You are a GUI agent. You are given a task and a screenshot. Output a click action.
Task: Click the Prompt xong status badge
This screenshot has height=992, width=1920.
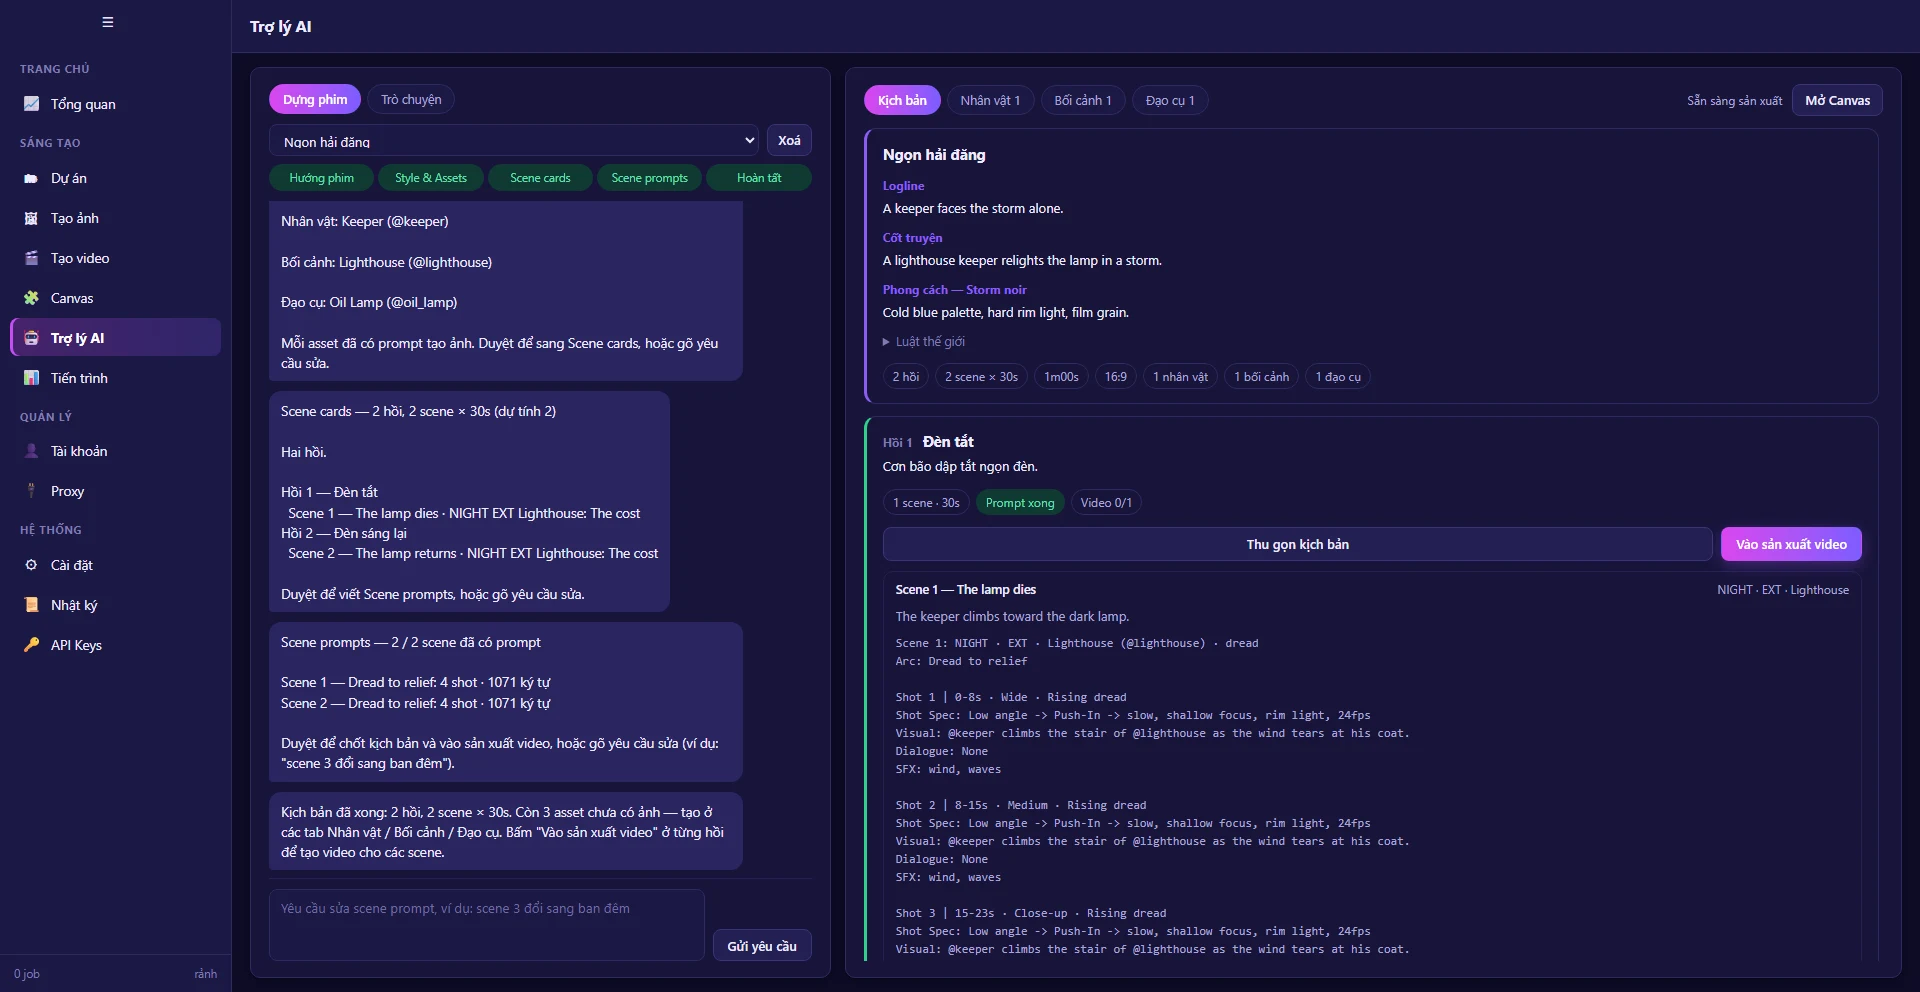point(1020,503)
